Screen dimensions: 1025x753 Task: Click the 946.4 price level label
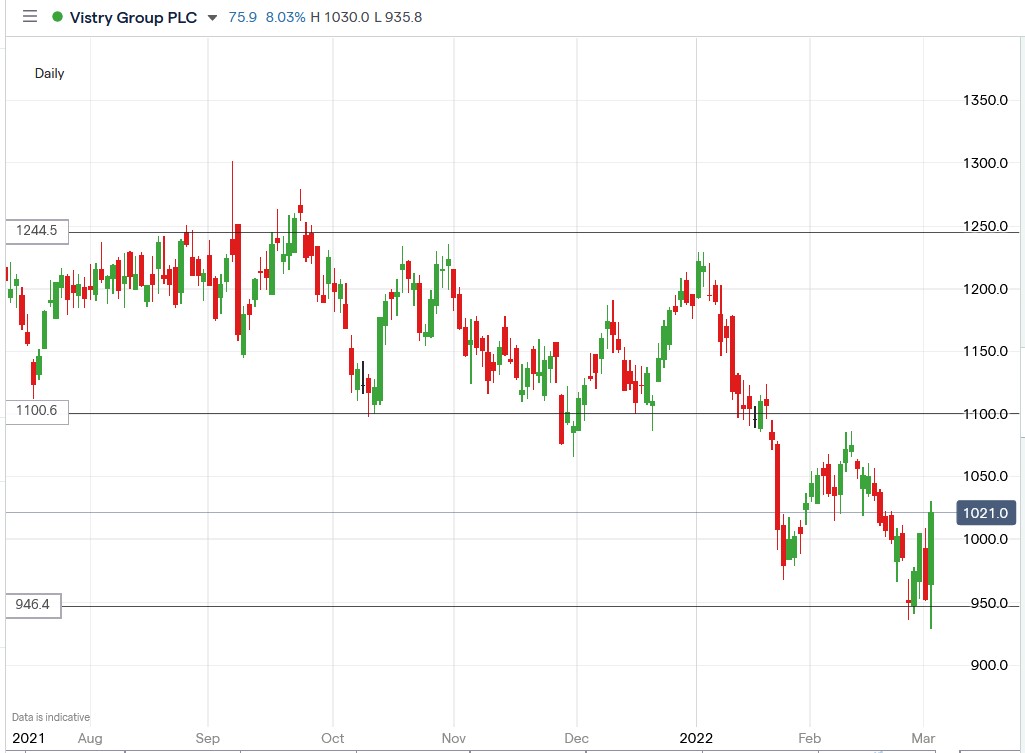point(33,604)
